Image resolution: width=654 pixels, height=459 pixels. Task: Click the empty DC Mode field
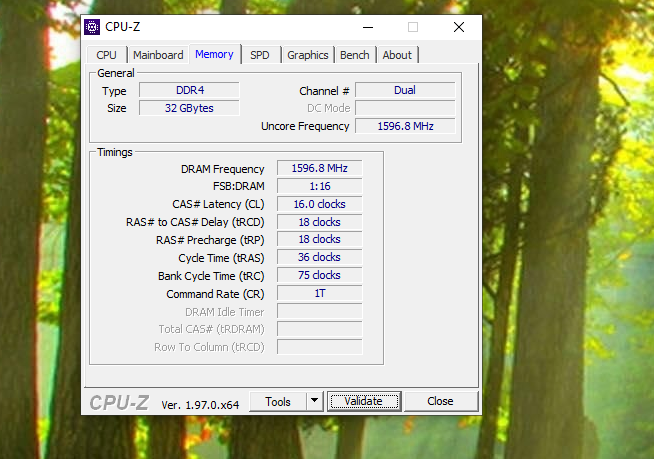[x=405, y=108]
